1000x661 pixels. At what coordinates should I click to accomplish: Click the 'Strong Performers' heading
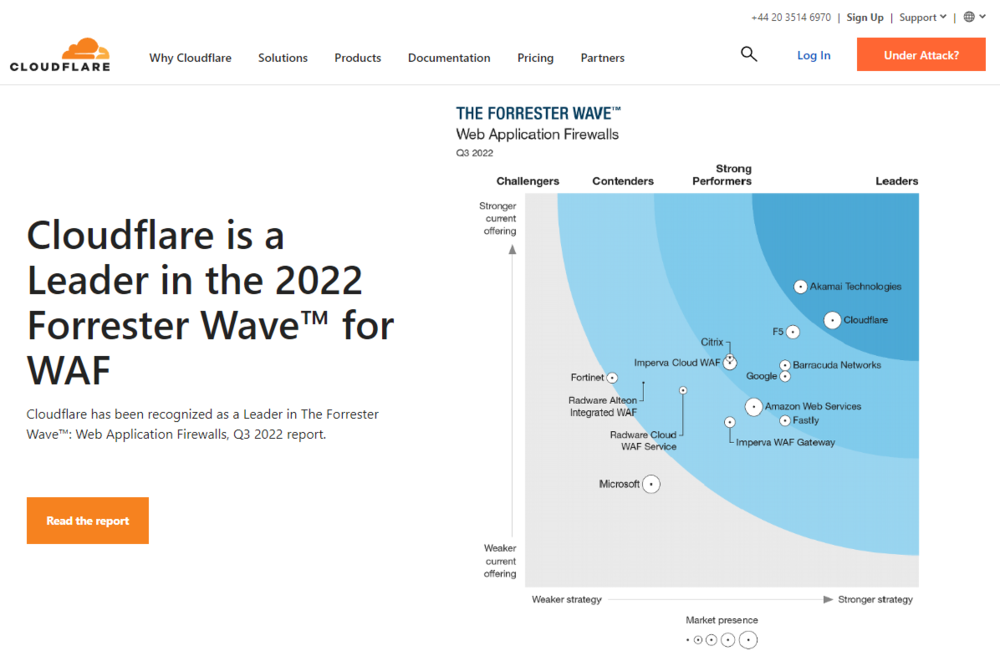pos(722,175)
